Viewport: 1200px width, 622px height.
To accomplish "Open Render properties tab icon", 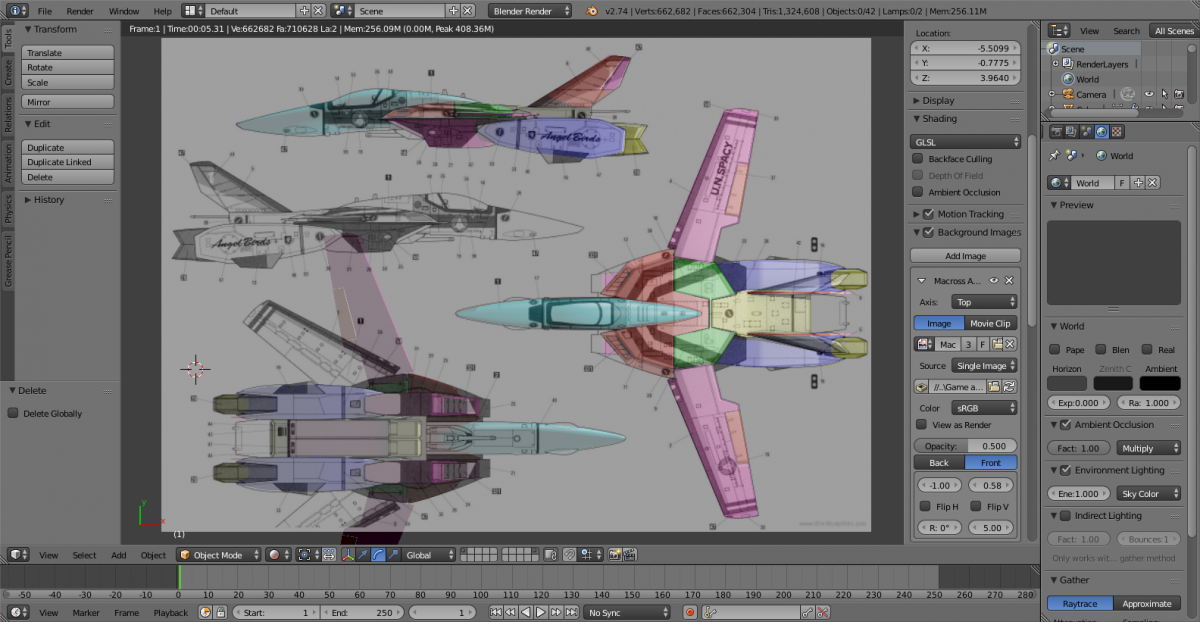I will coord(1056,131).
